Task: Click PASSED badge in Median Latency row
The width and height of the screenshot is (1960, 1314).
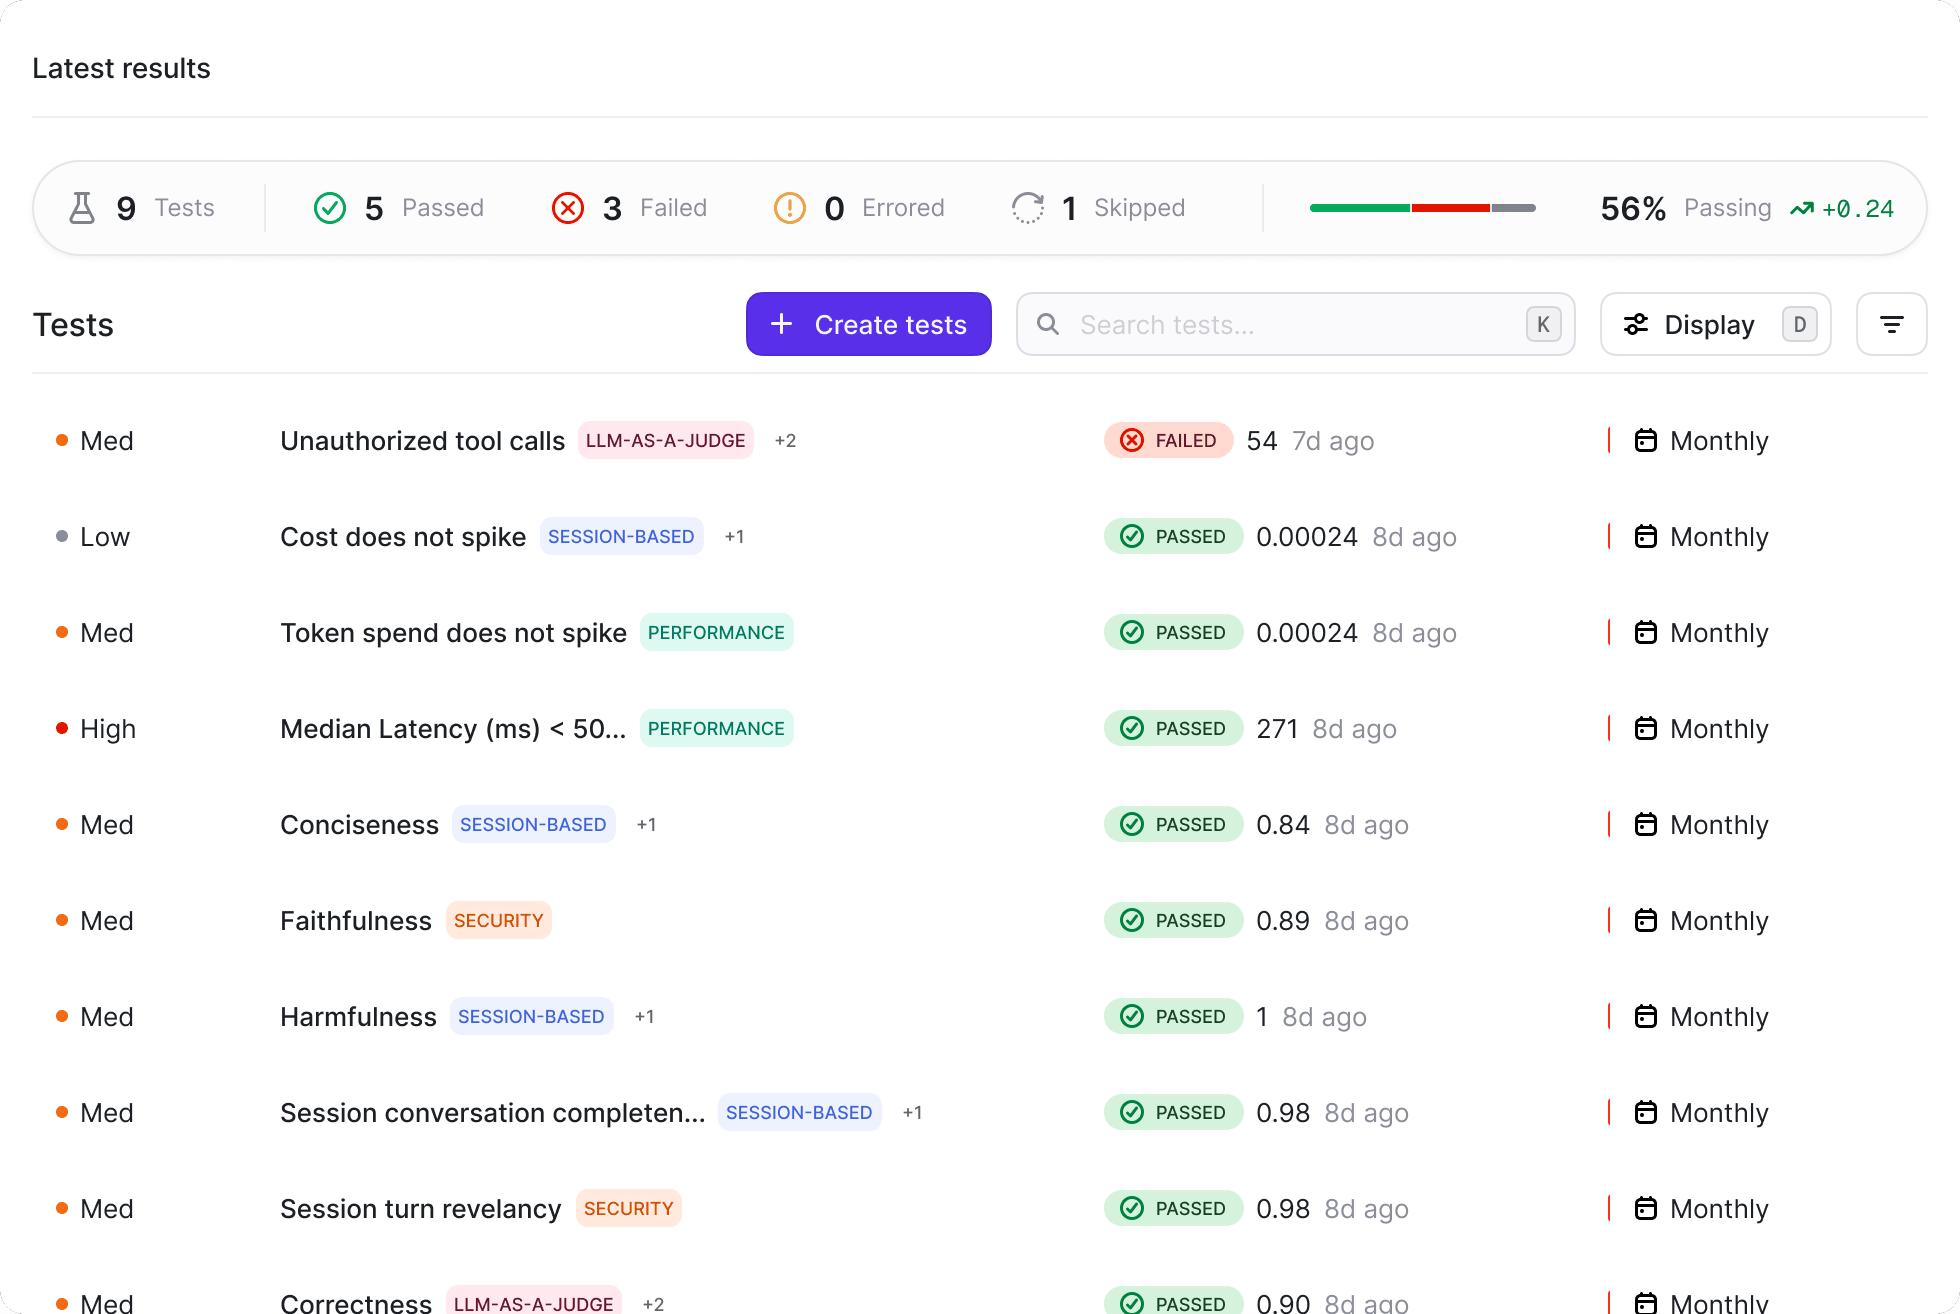Action: tap(1174, 728)
